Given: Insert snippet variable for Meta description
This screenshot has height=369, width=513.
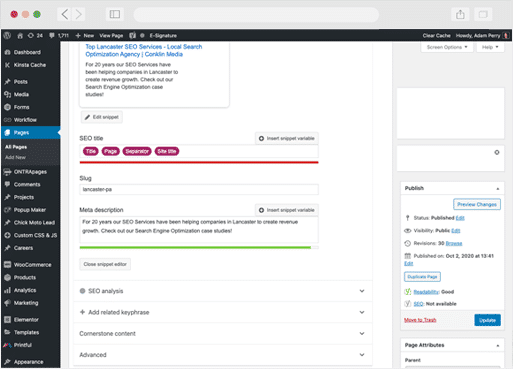Looking at the screenshot, I should tap(287, 210).
